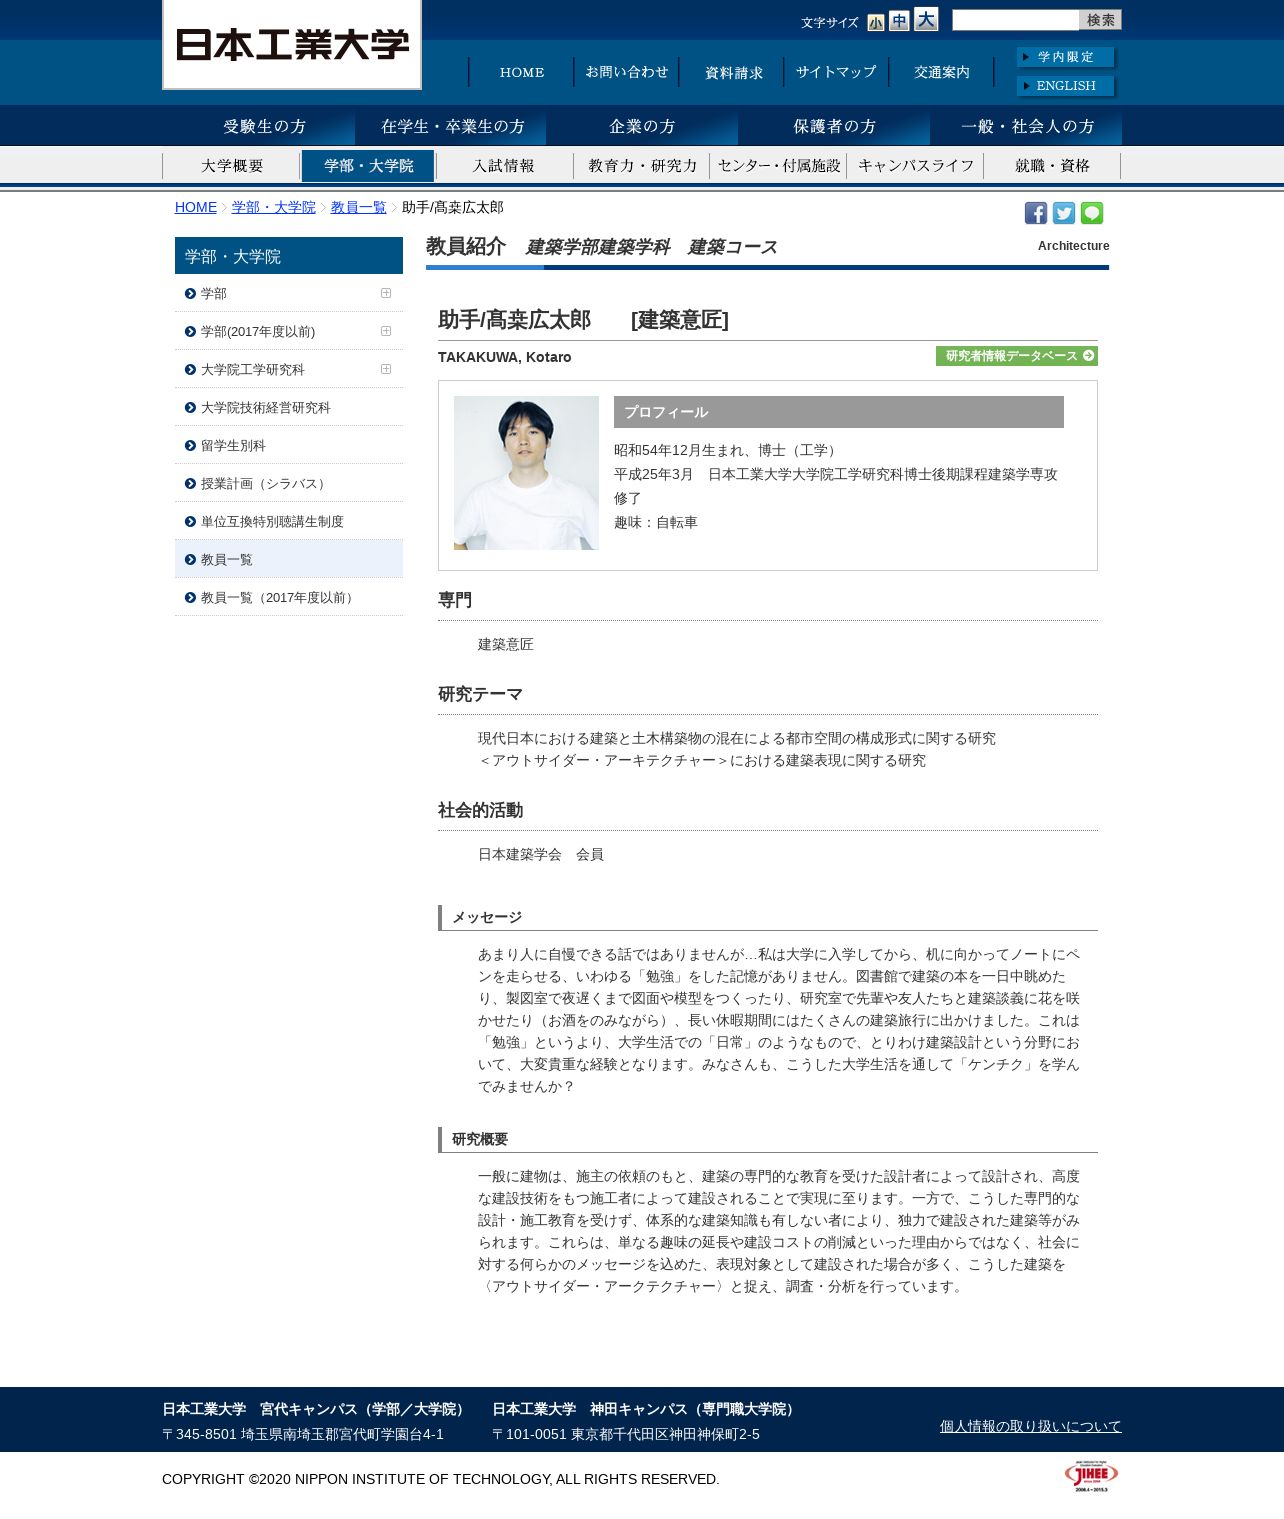This screenshot has width=1284, height=1519.
Task: Set font size to medium (中)
Action: [899, 21]
